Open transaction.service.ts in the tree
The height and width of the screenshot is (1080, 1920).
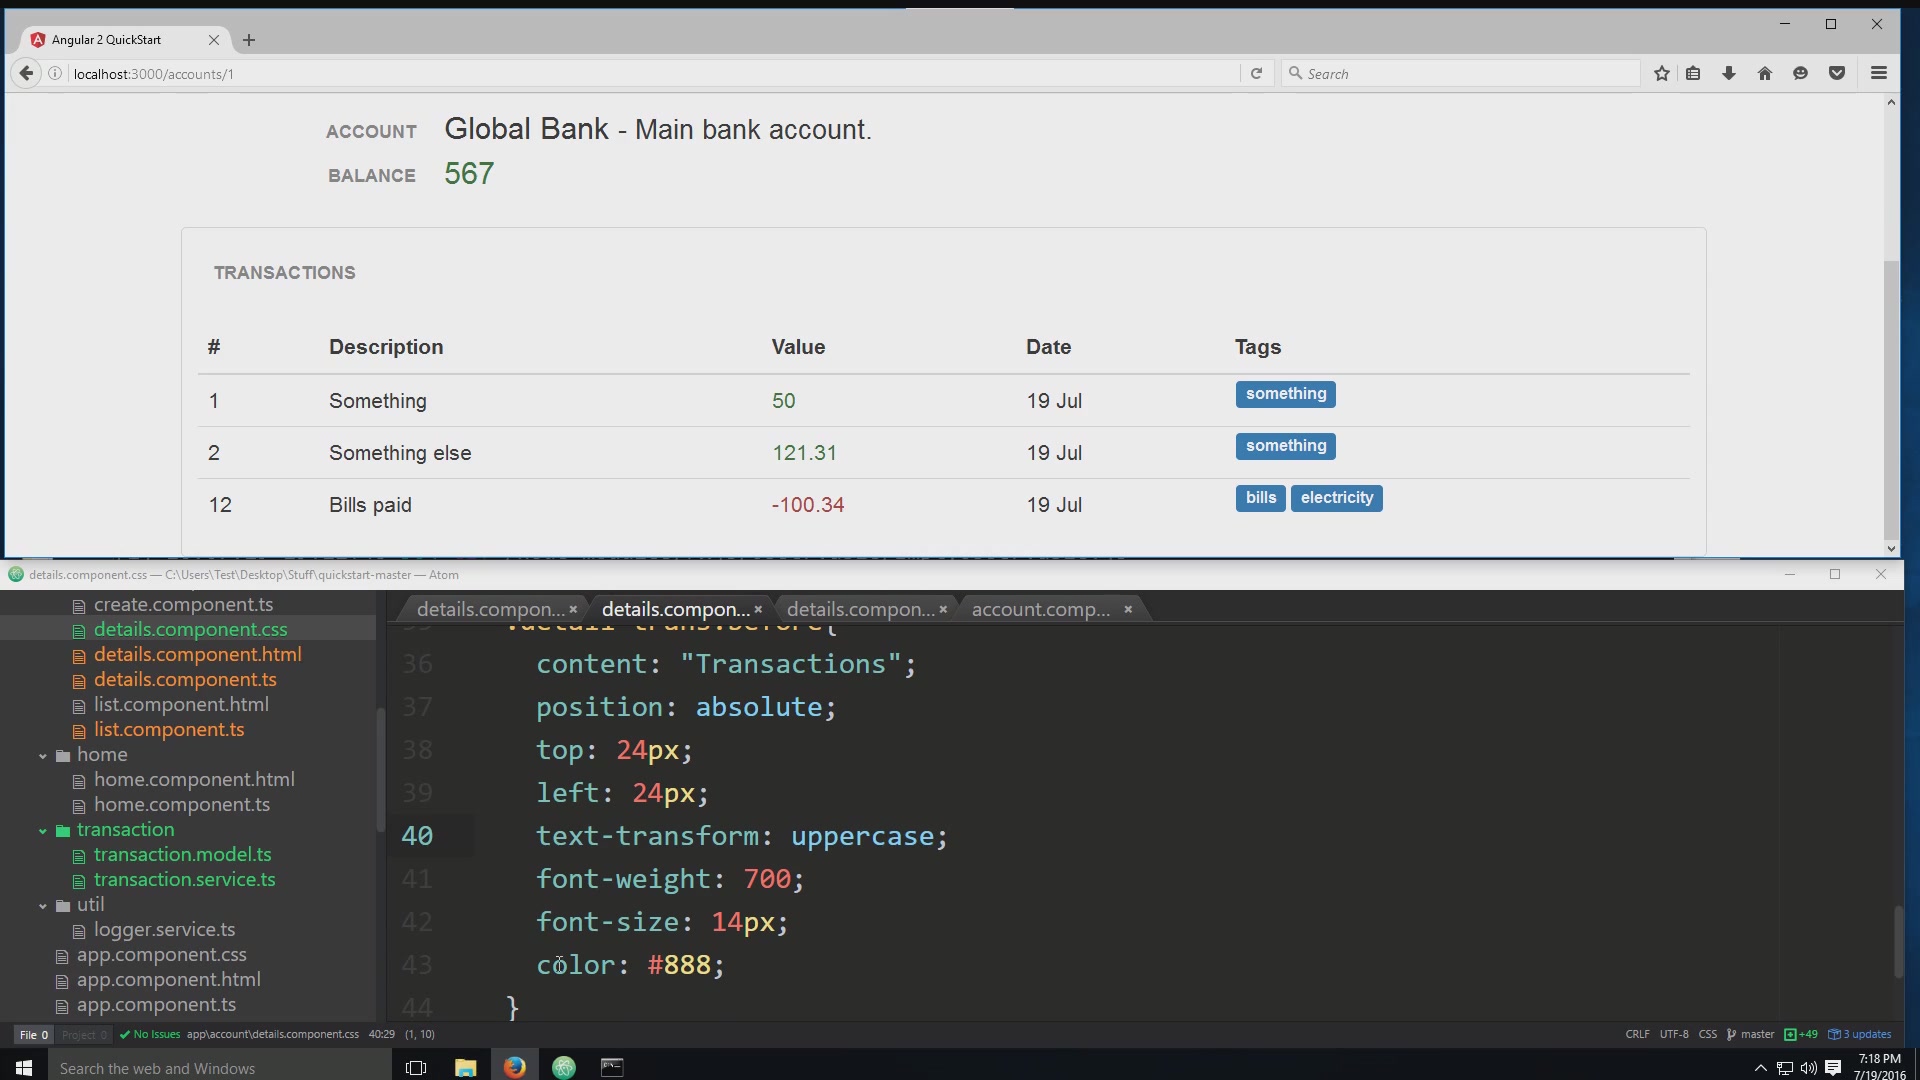pos(184,880)
